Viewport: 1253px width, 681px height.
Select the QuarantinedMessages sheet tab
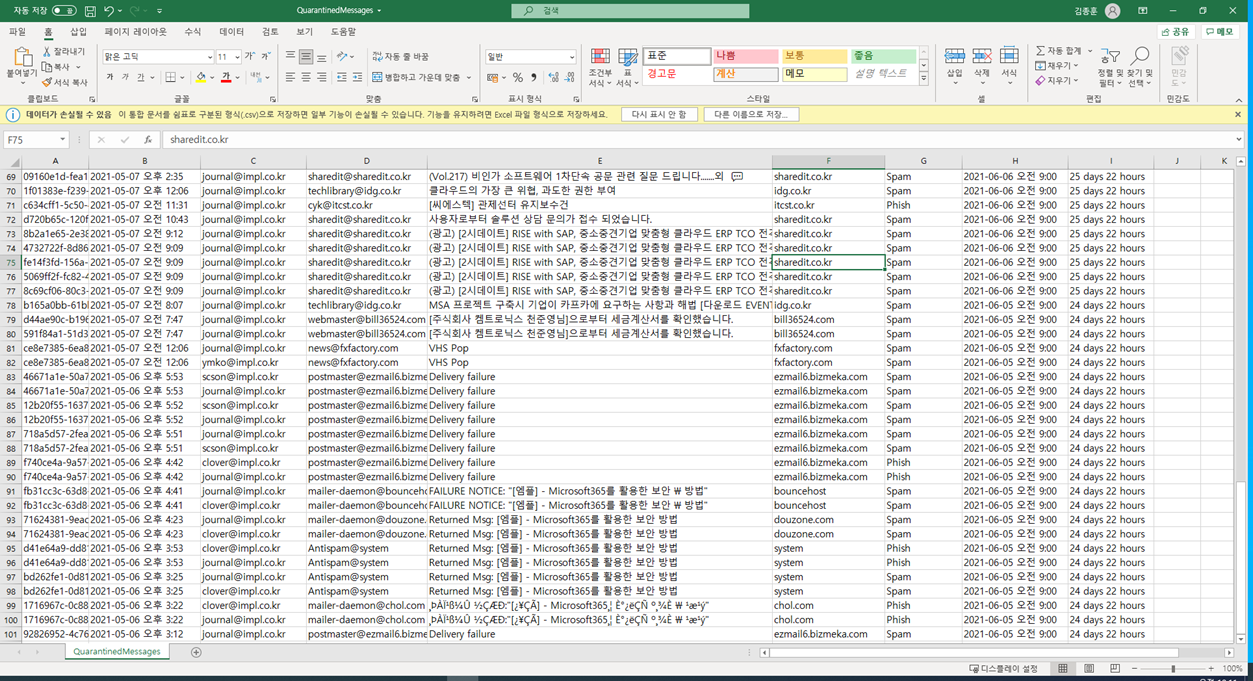[x=118, y=652]
